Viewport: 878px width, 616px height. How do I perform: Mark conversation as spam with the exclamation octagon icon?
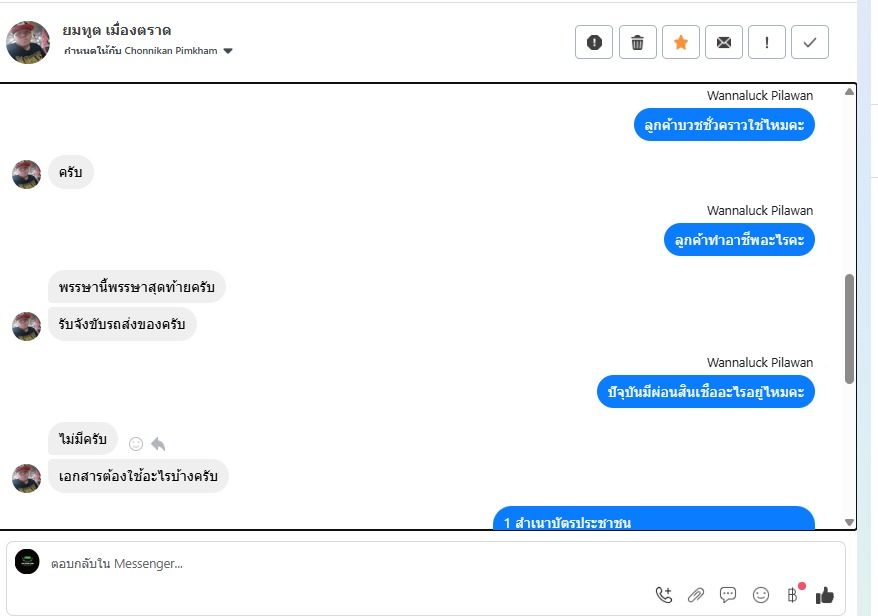tap(594, 42)
